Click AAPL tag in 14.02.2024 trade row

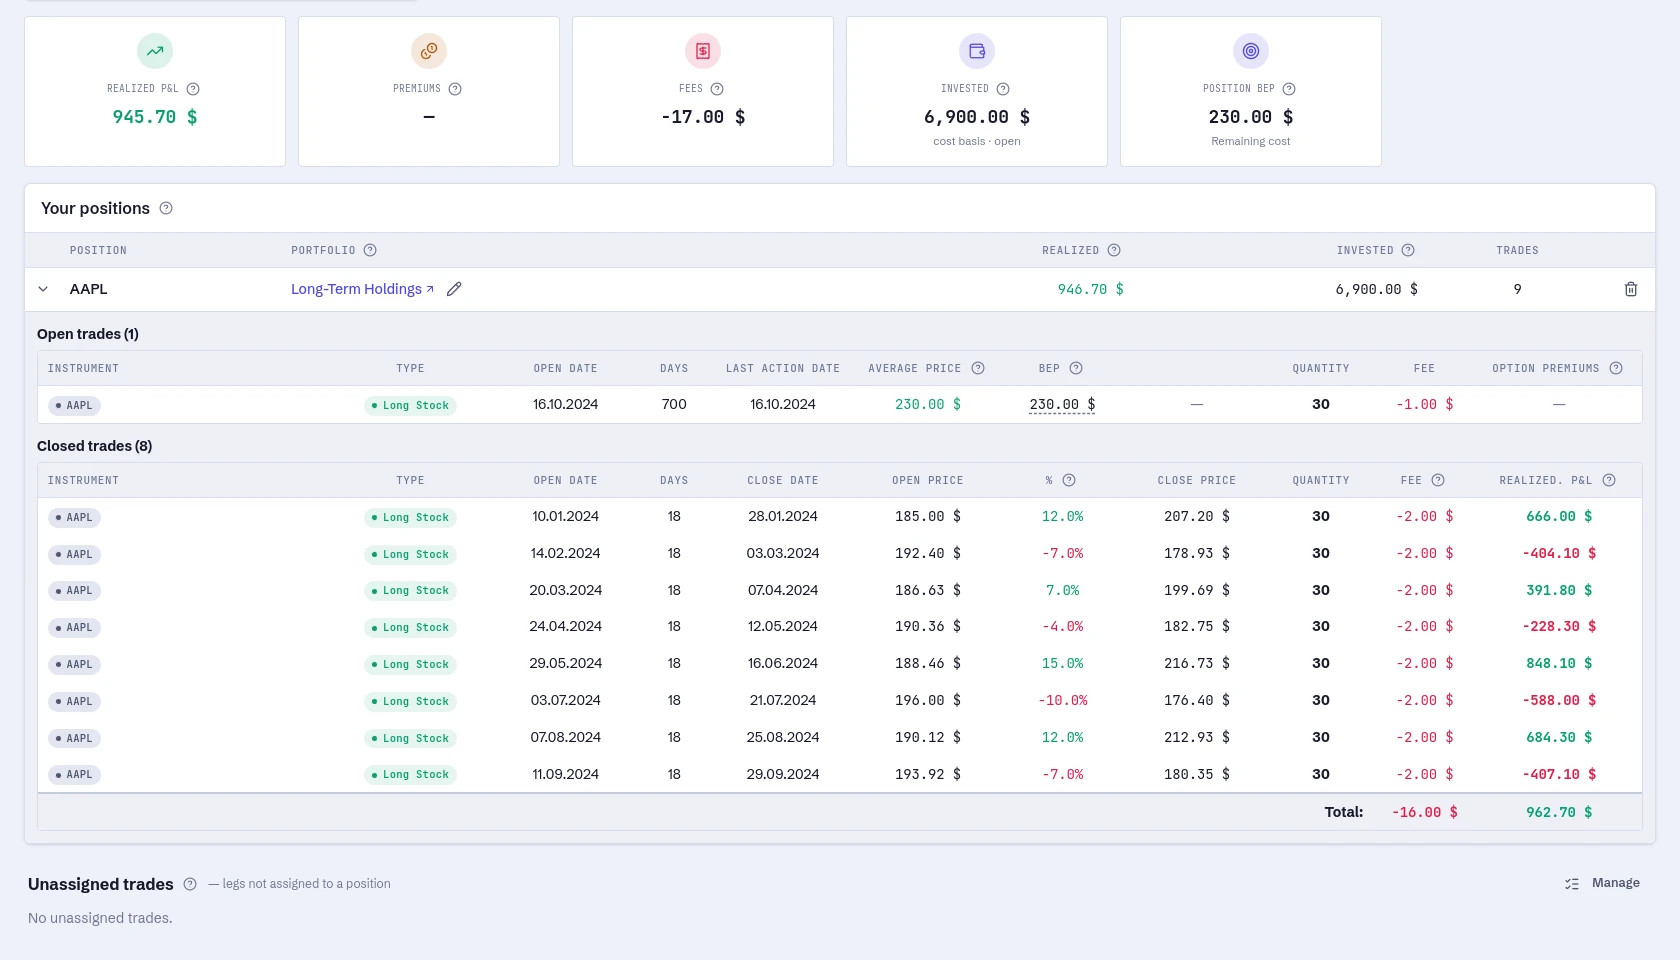click(x=74, y=555)
